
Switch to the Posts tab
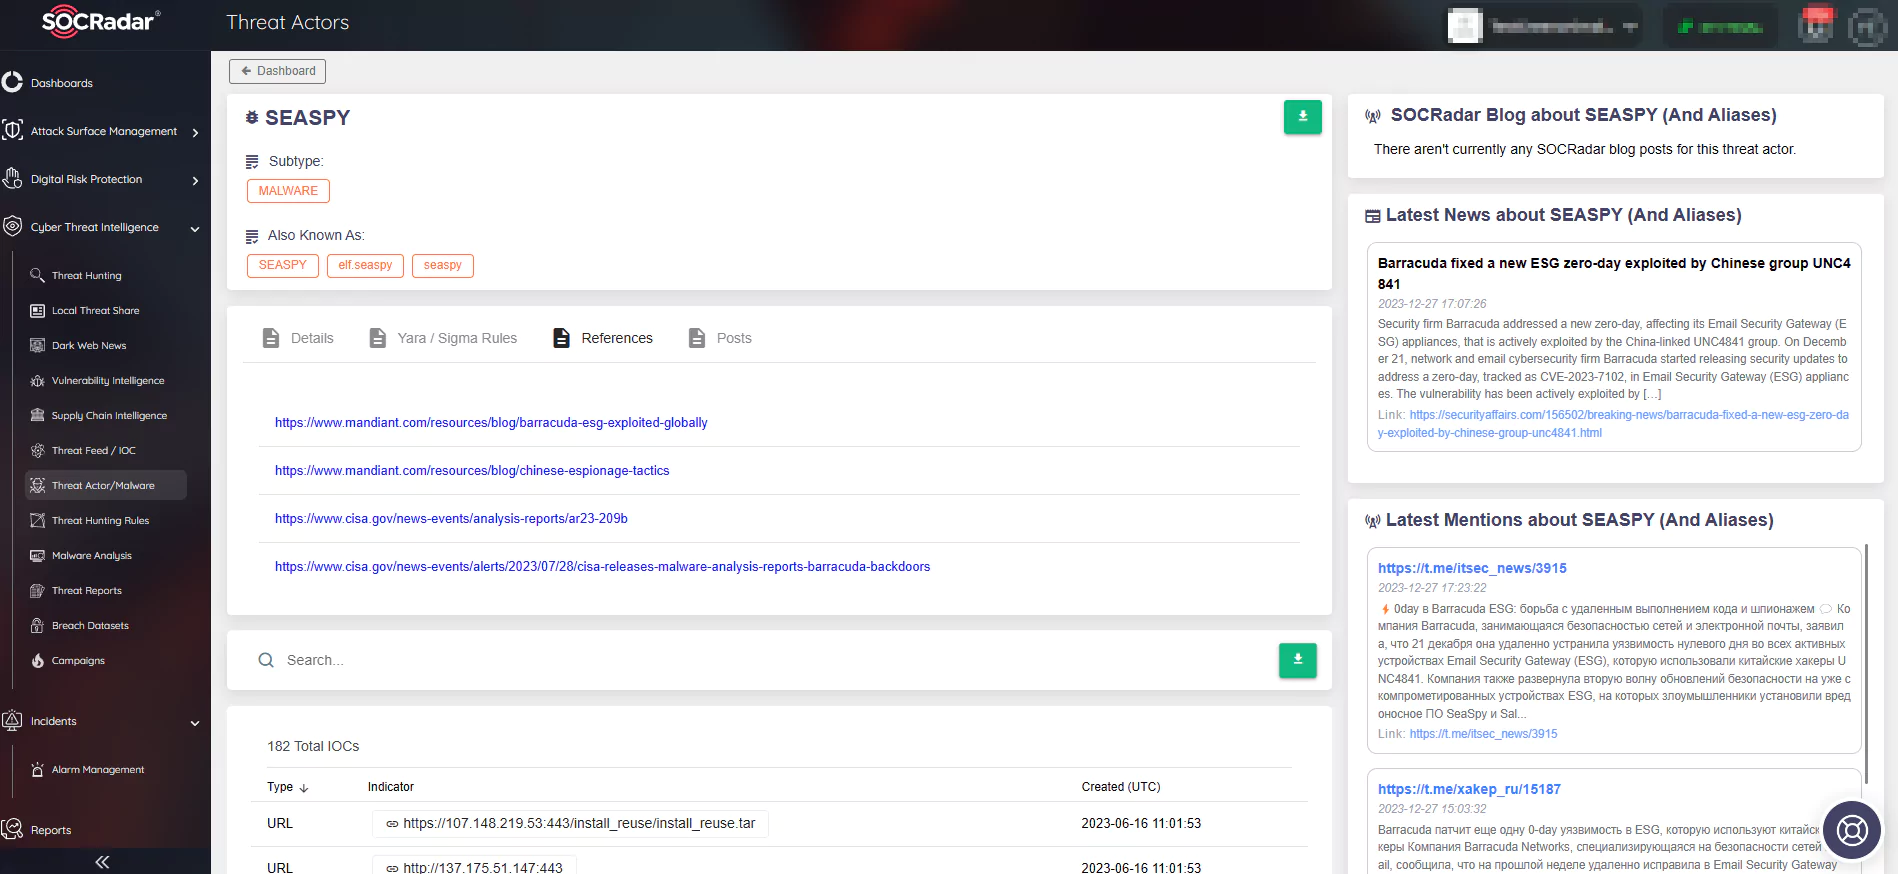coord(720,338)
